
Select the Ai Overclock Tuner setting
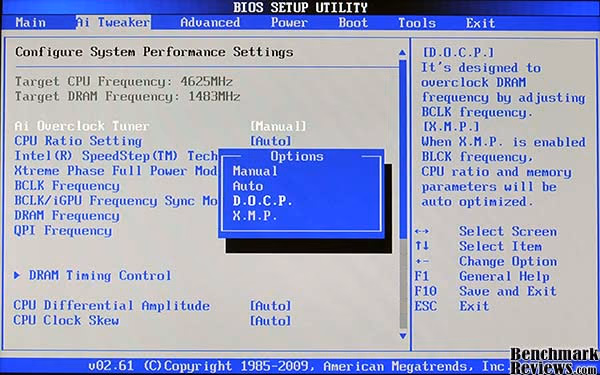tap(82, 126)
